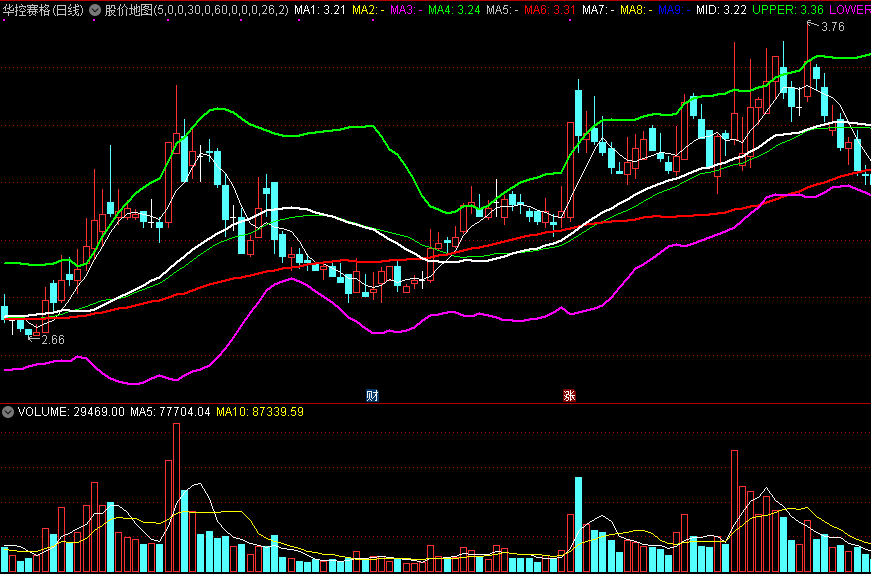This screenshot has width=871, height=574.
Task: Open the 股价地图 indicator dropdown arrow
Action: [96, 10]
